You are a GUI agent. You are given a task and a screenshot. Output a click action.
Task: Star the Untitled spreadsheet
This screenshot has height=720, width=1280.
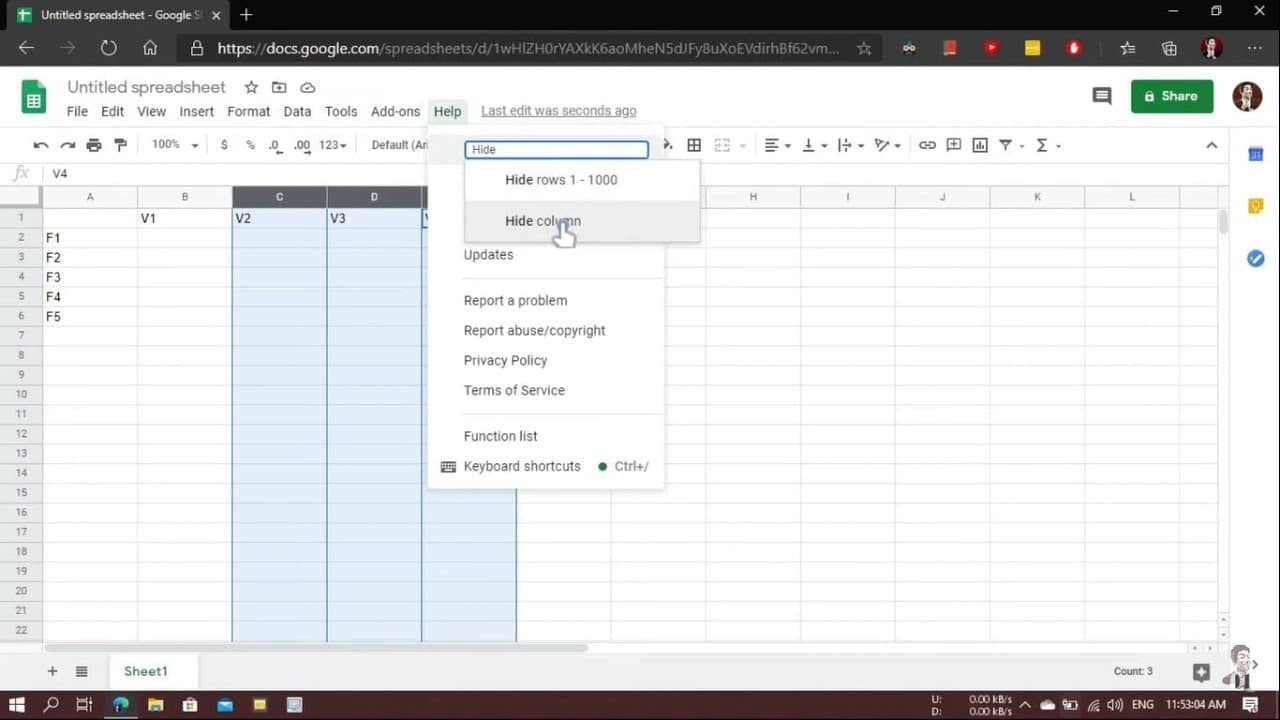point(251,87)
